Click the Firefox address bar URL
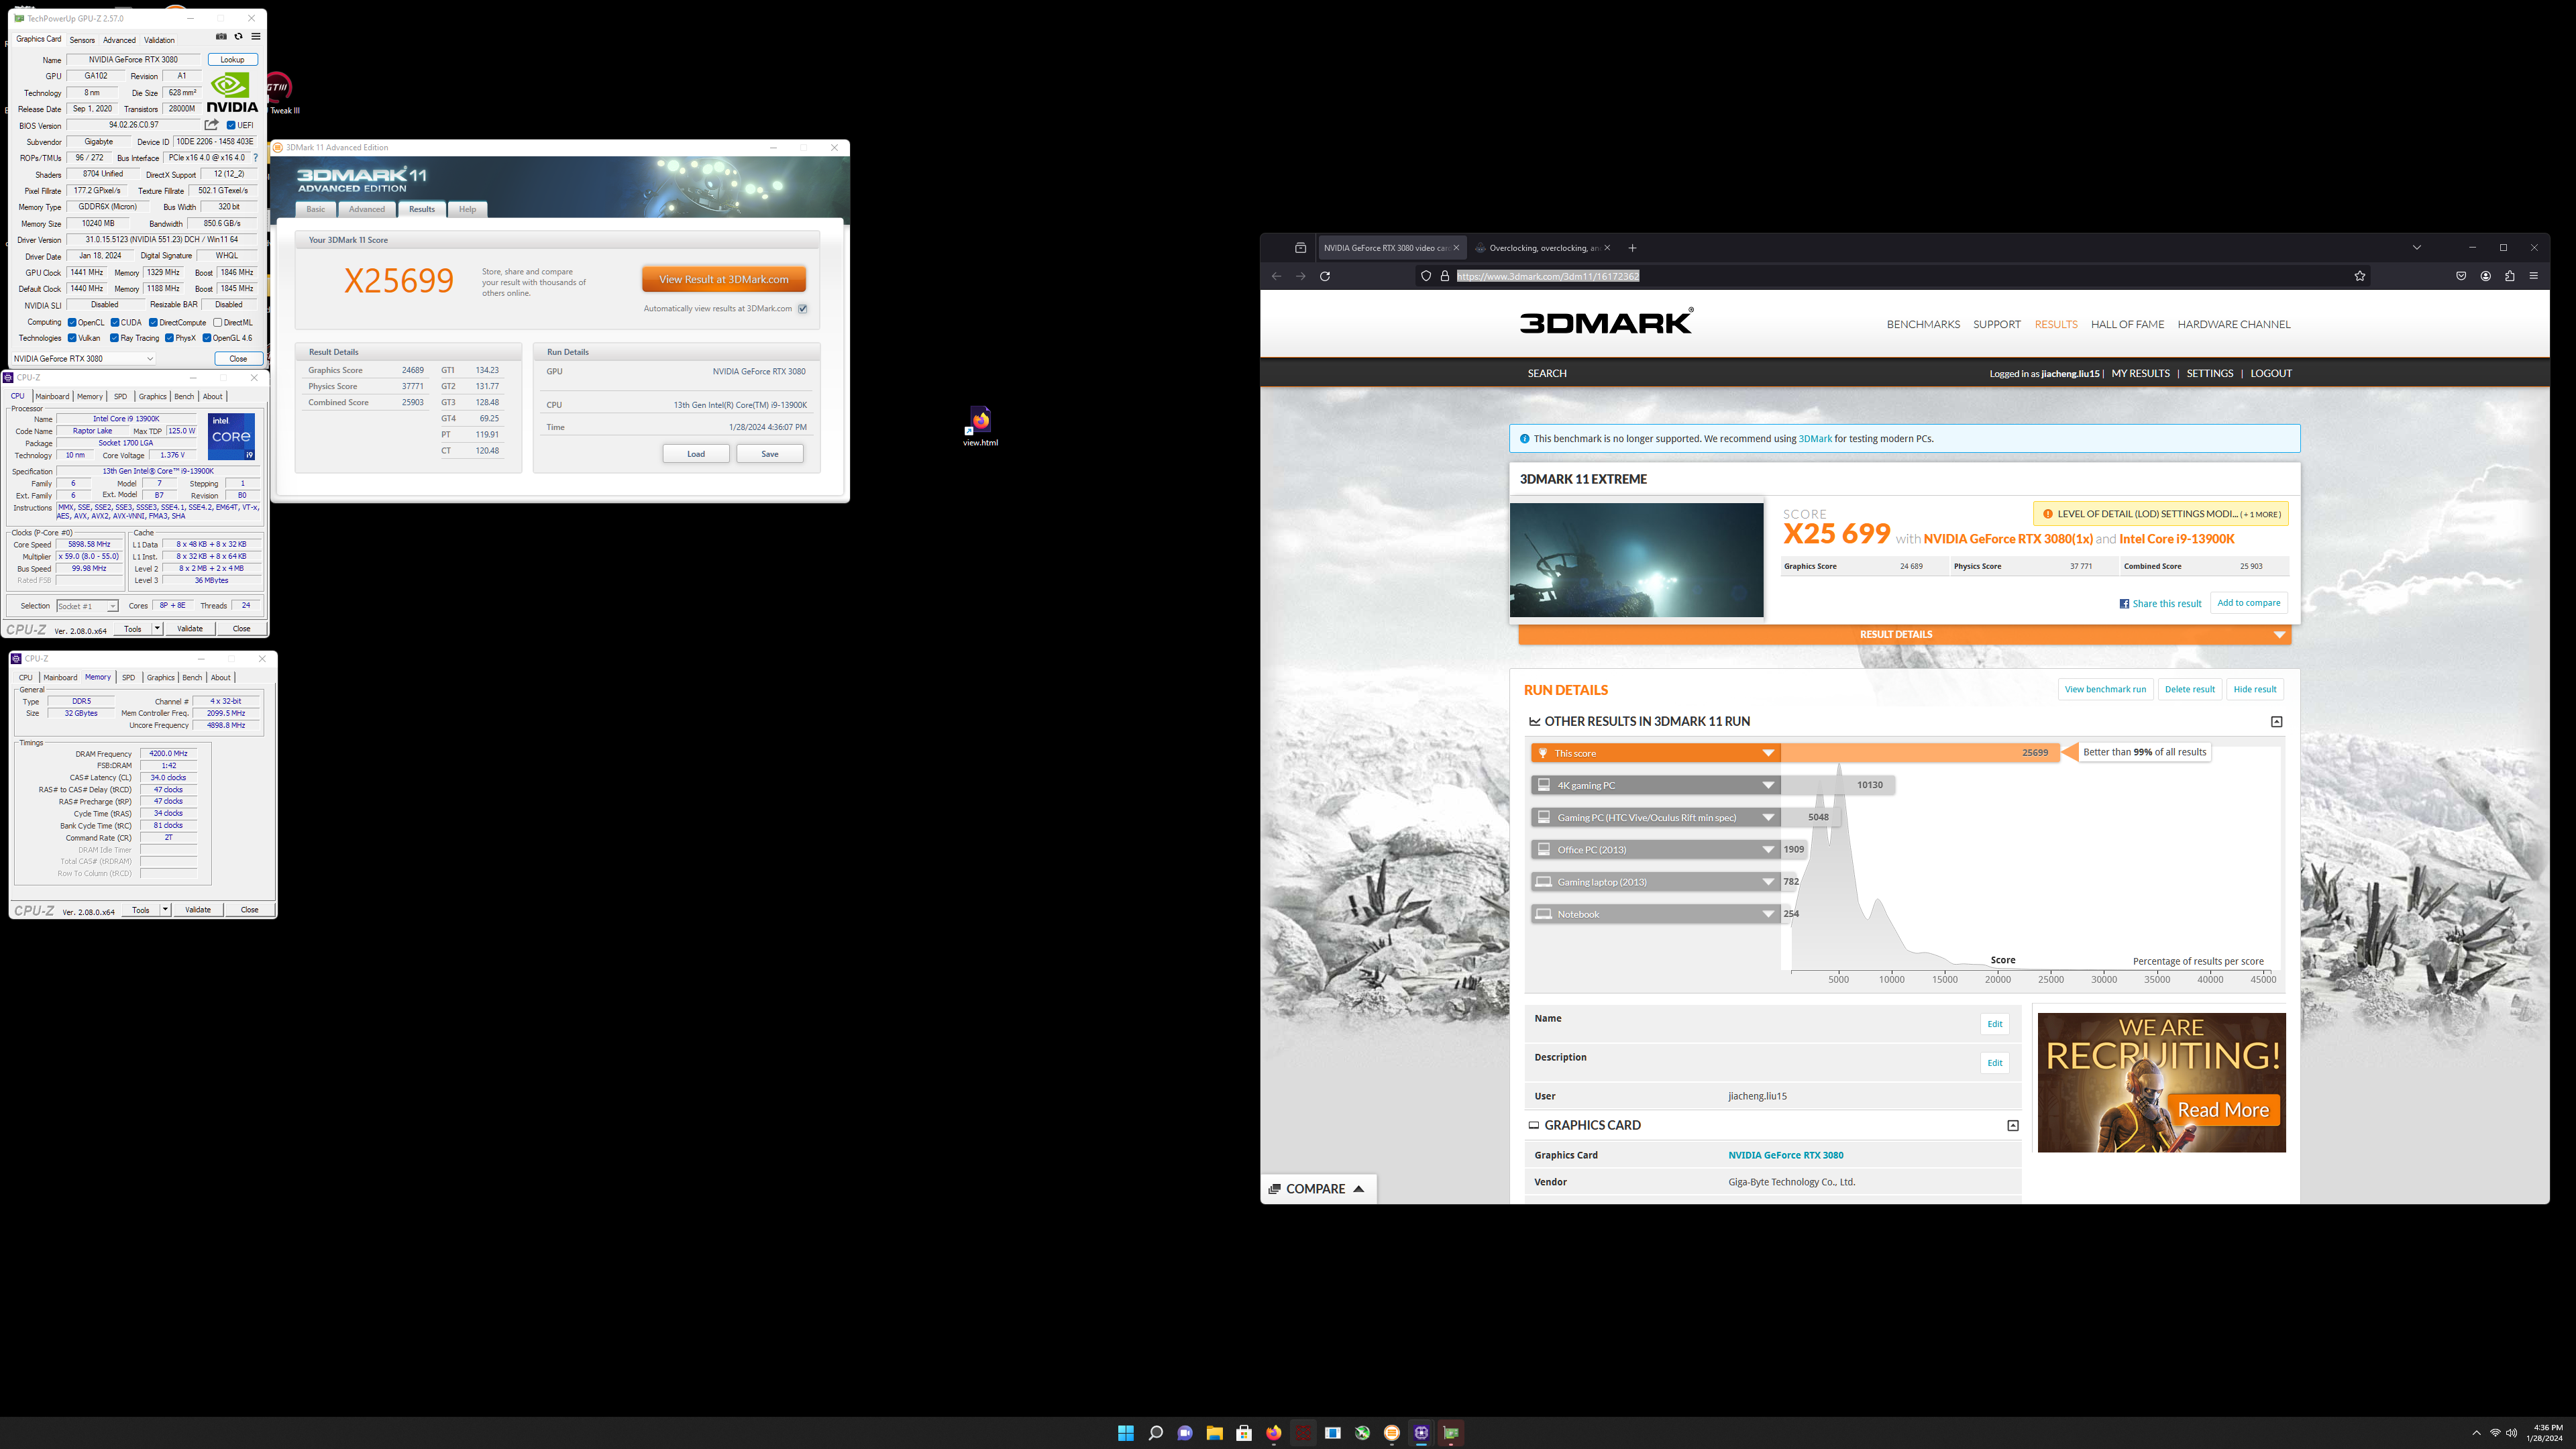Screen dimensions: 2576x1449 (x=1548, y=276)
